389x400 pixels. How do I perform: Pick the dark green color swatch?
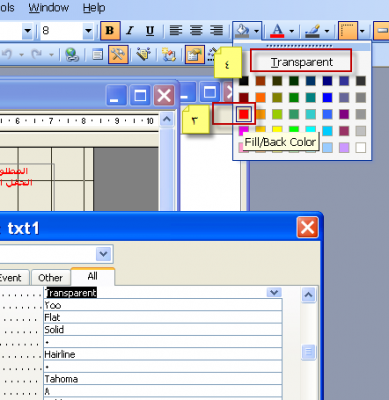pos(294,81)
